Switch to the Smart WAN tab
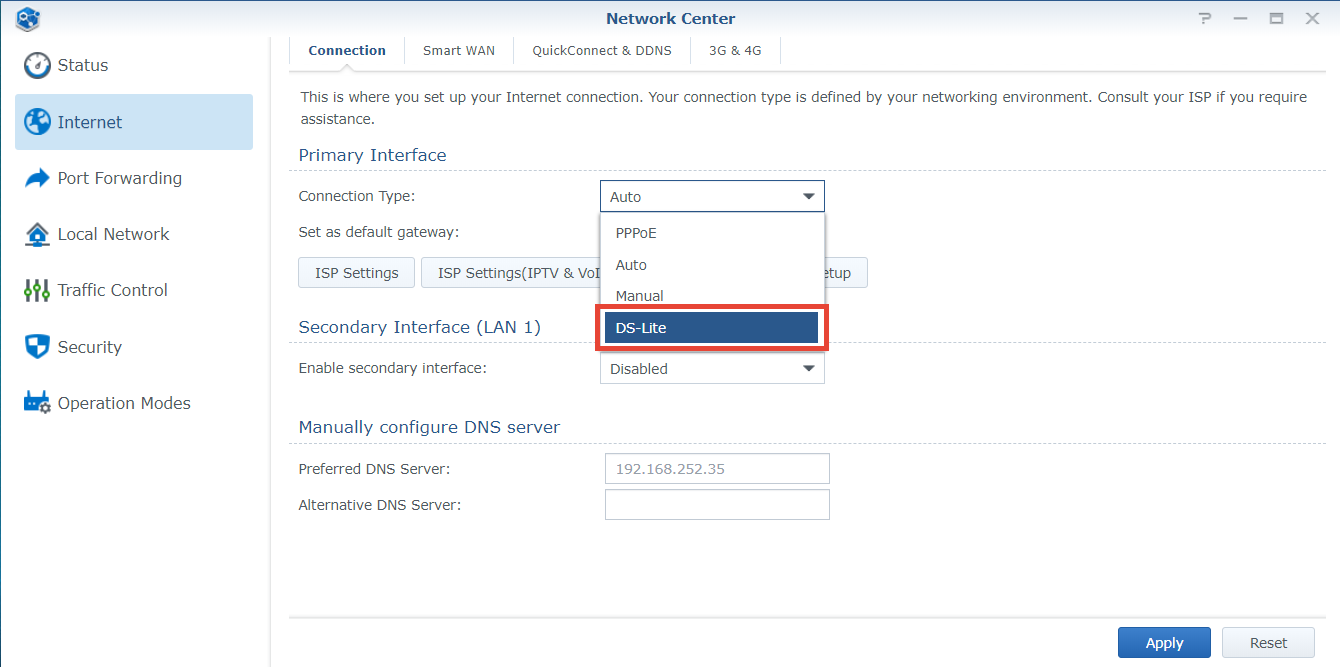Image resolution: width=1340 pixels, height=667 pixels. pyautogui.click(x=458, y=50)
